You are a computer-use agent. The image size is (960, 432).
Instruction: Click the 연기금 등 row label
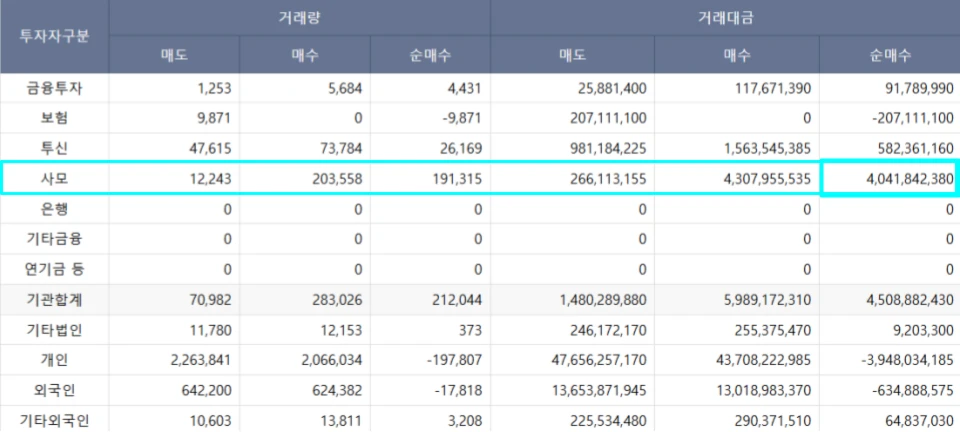54,269
